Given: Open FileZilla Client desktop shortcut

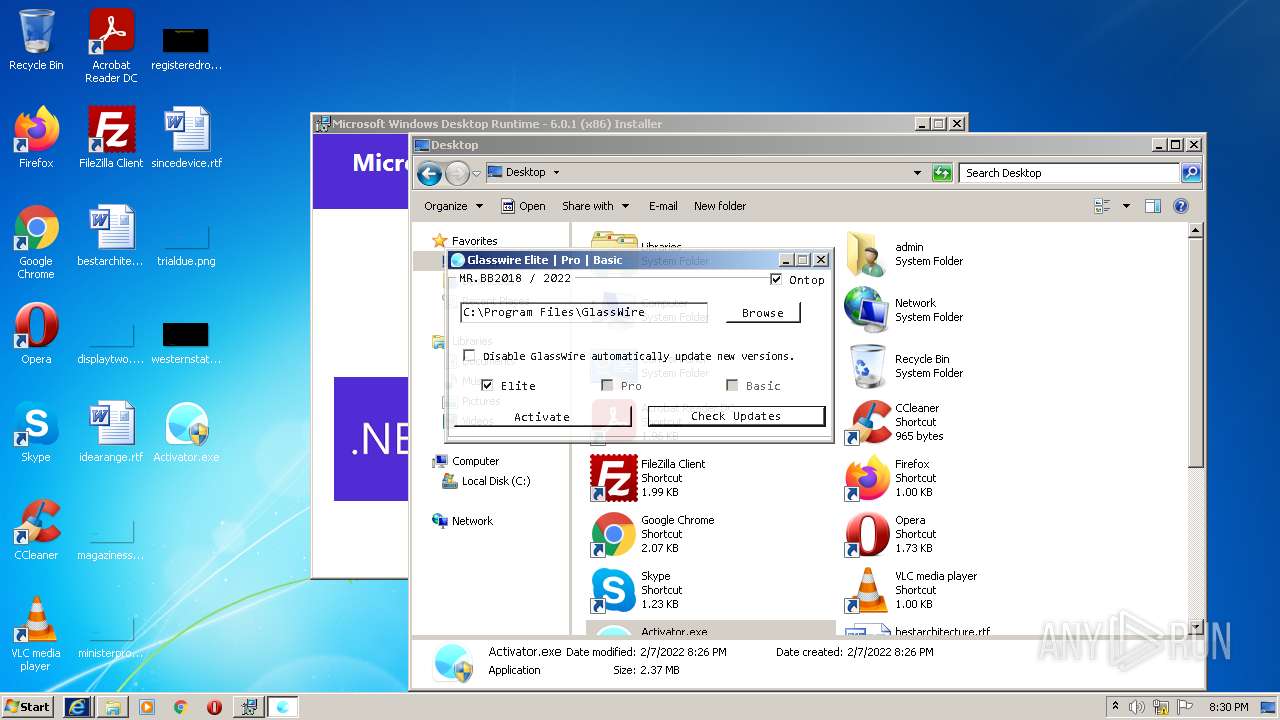Looking at the screenshot, I should click(111, 138).
